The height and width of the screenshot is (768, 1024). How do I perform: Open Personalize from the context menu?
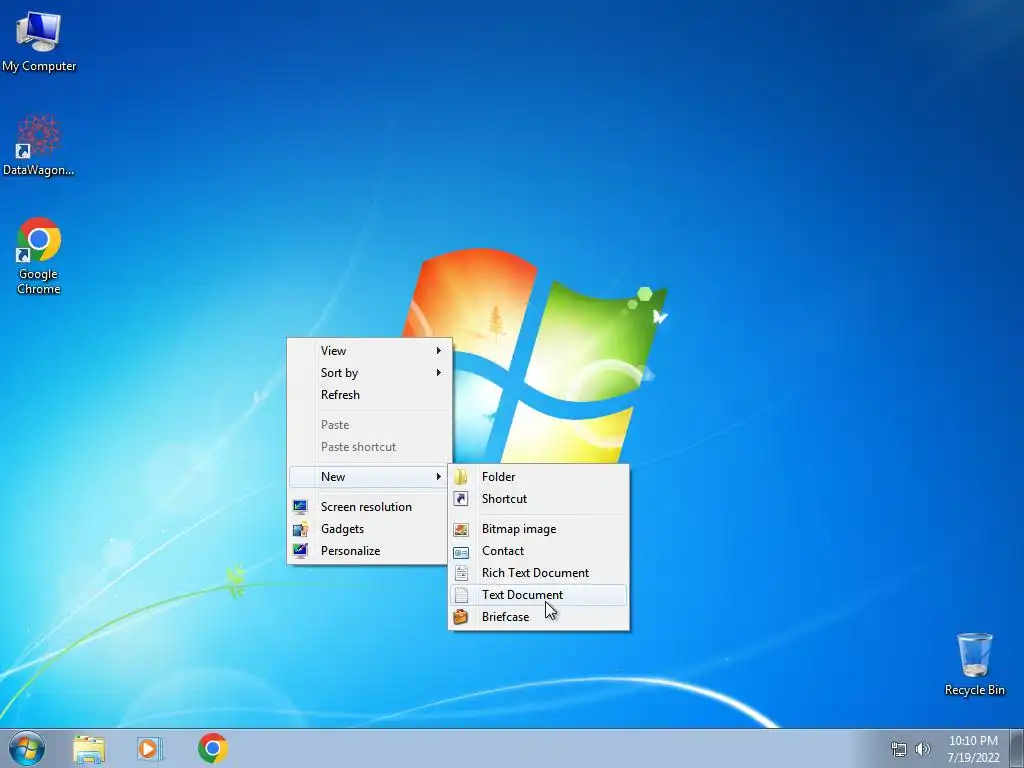(370, 551)
